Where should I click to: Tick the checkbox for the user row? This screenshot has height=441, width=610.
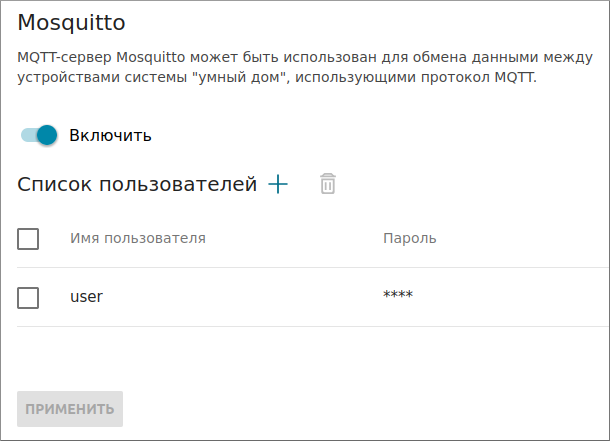click(28, 298)
